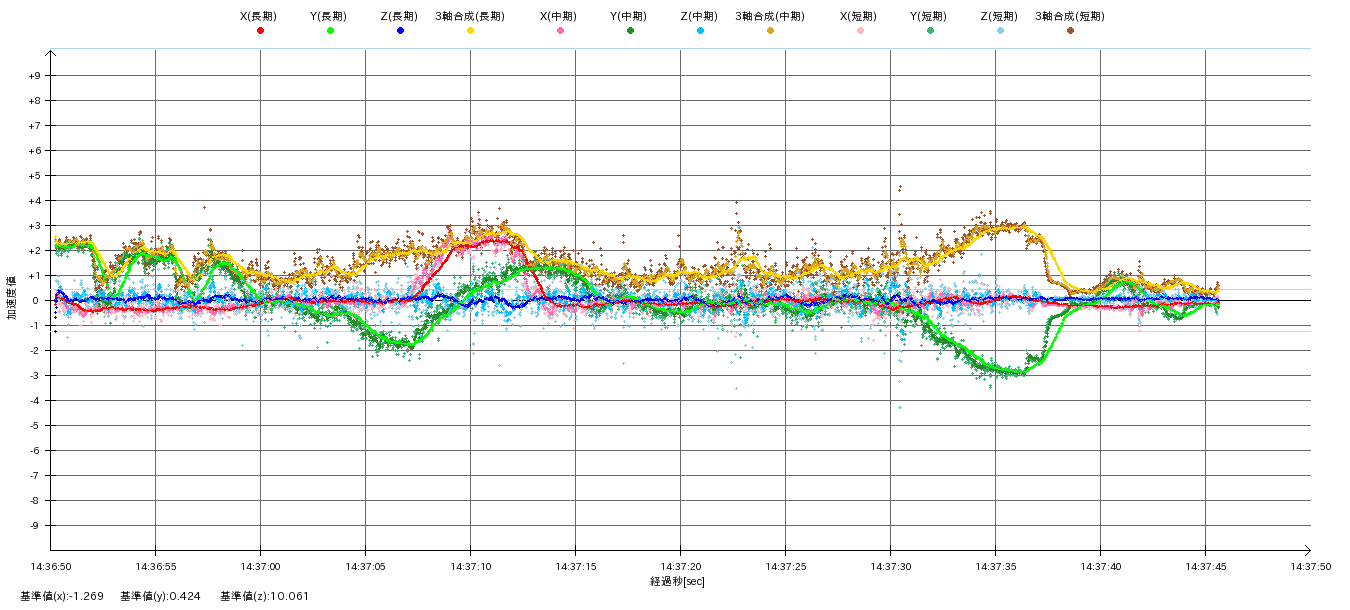Click the 基準値(z):10.061 text

click(265, 597)
